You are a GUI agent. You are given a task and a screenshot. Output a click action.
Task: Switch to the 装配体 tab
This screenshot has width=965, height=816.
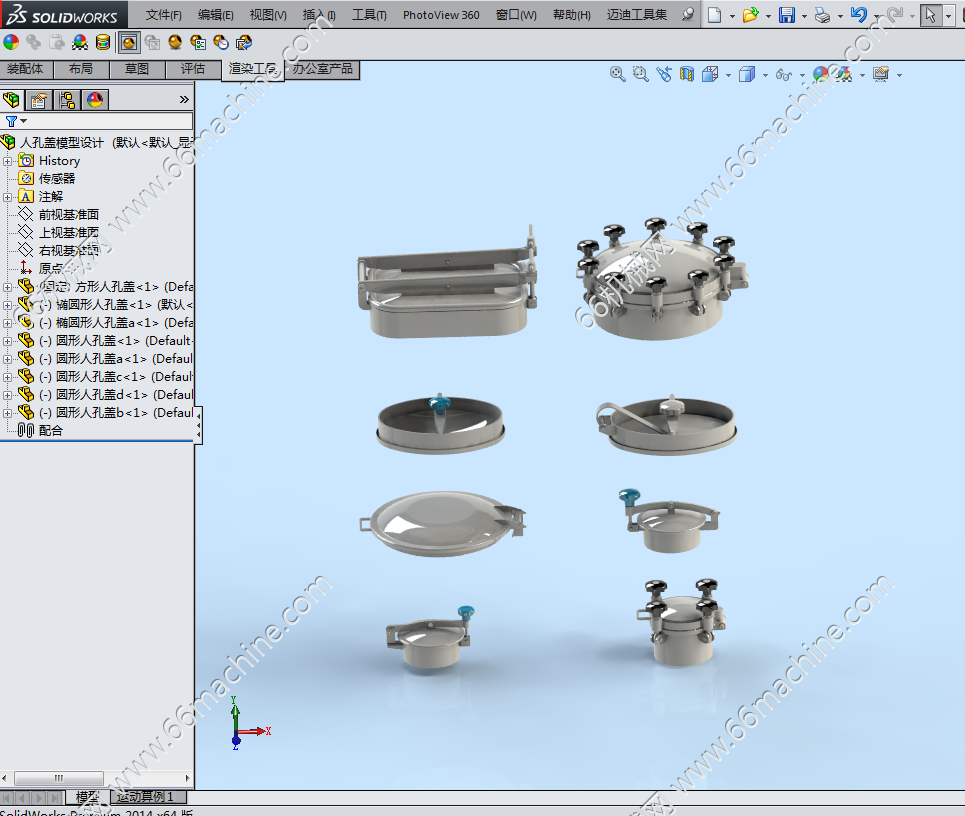coord(26,69)
